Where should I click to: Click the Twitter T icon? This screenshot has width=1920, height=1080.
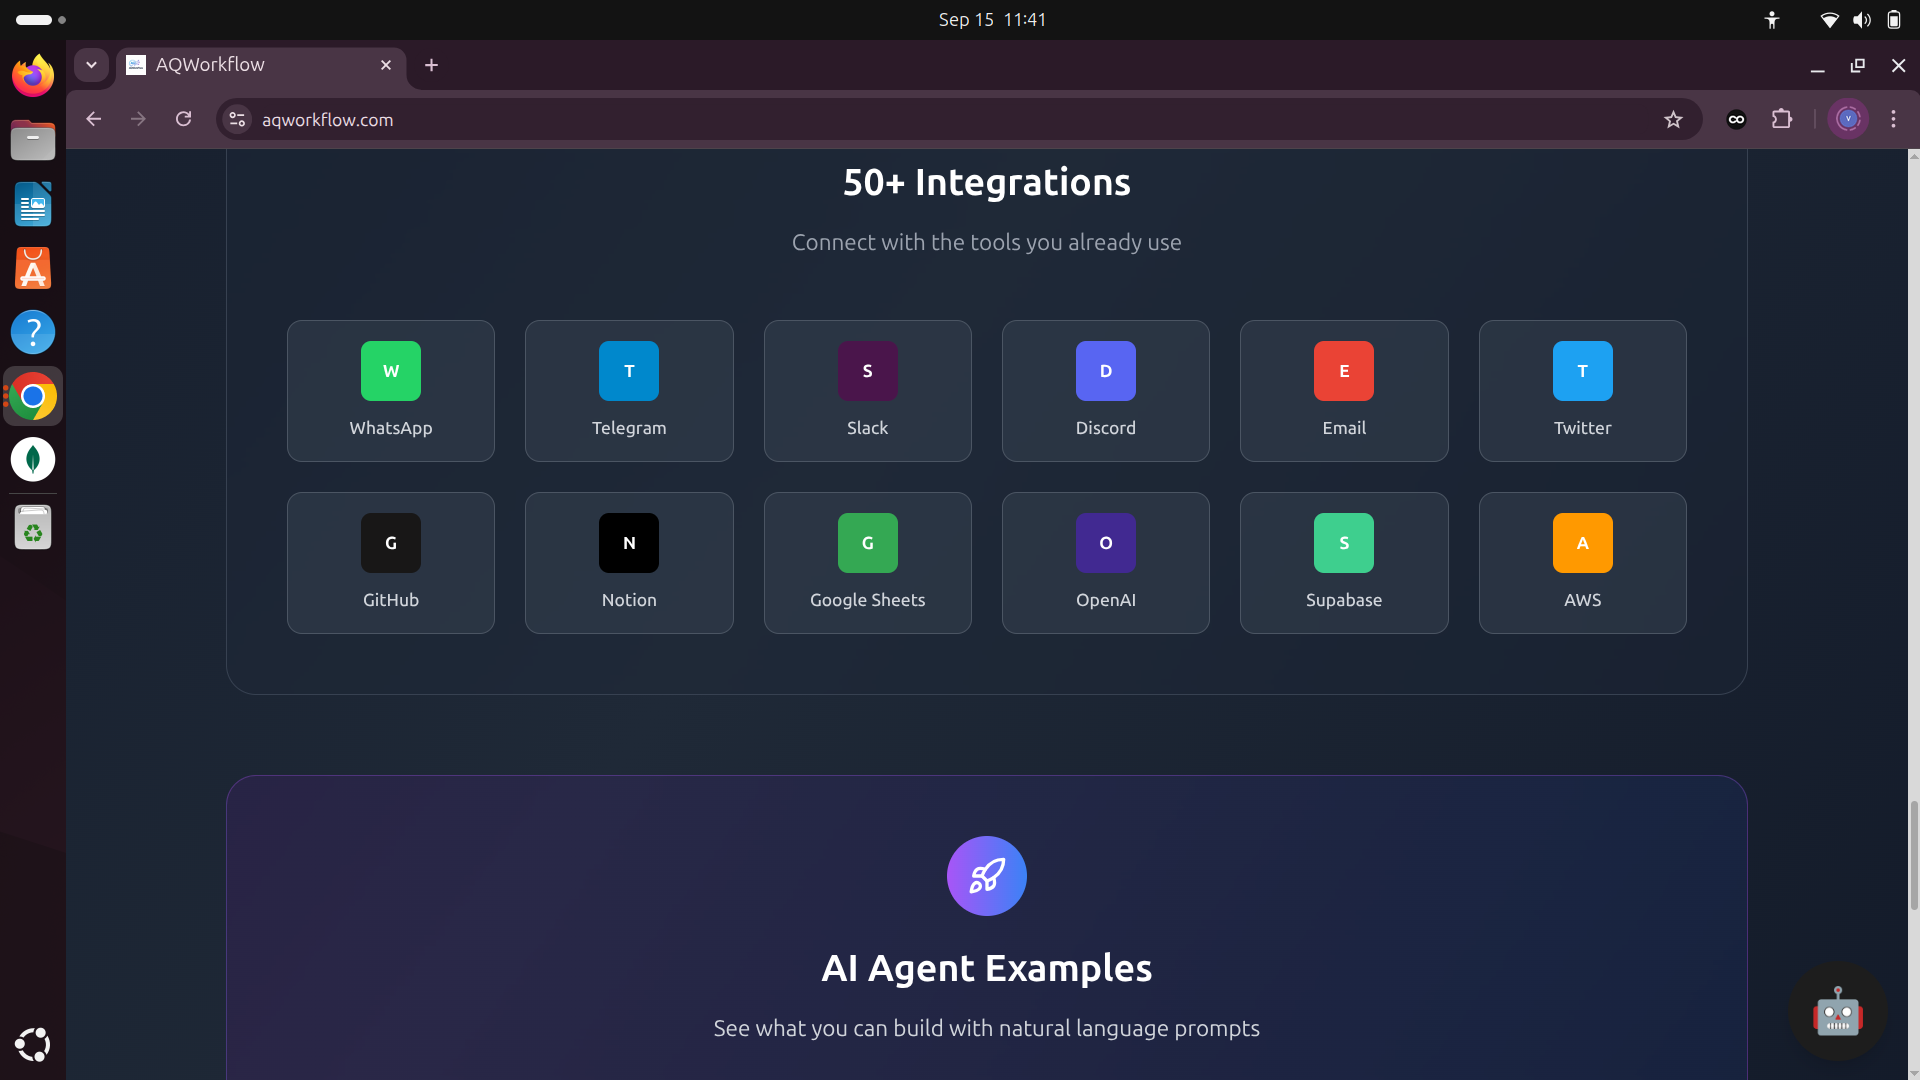1582,371
